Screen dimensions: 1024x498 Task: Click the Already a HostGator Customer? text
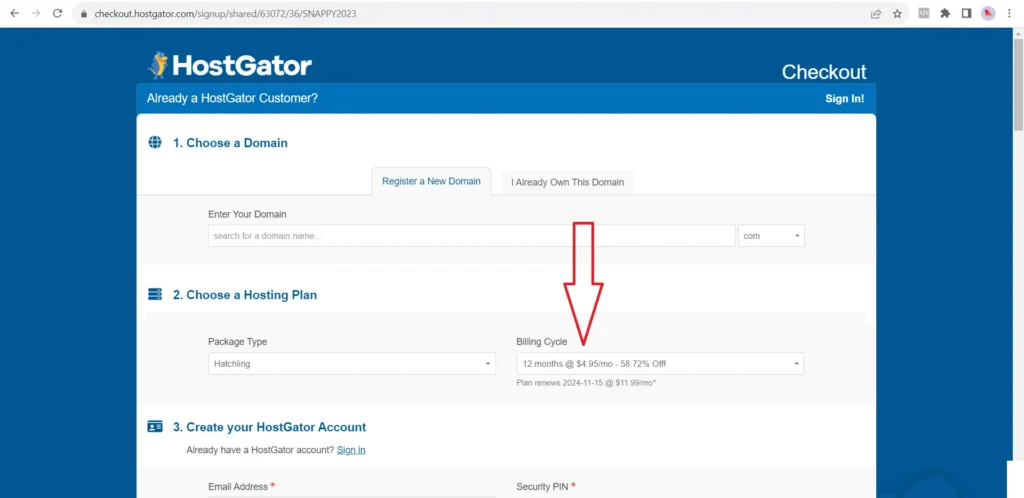(x=232, y=99)
